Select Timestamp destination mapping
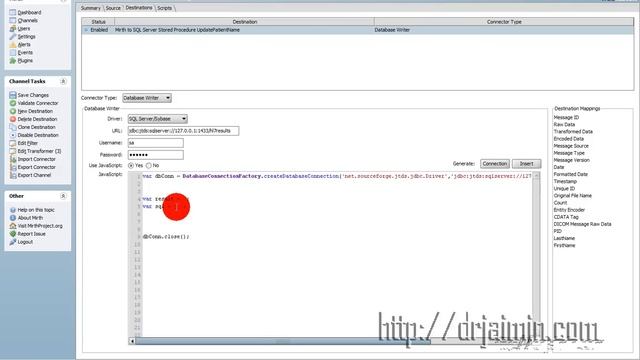640x360 pixels. 565,181
